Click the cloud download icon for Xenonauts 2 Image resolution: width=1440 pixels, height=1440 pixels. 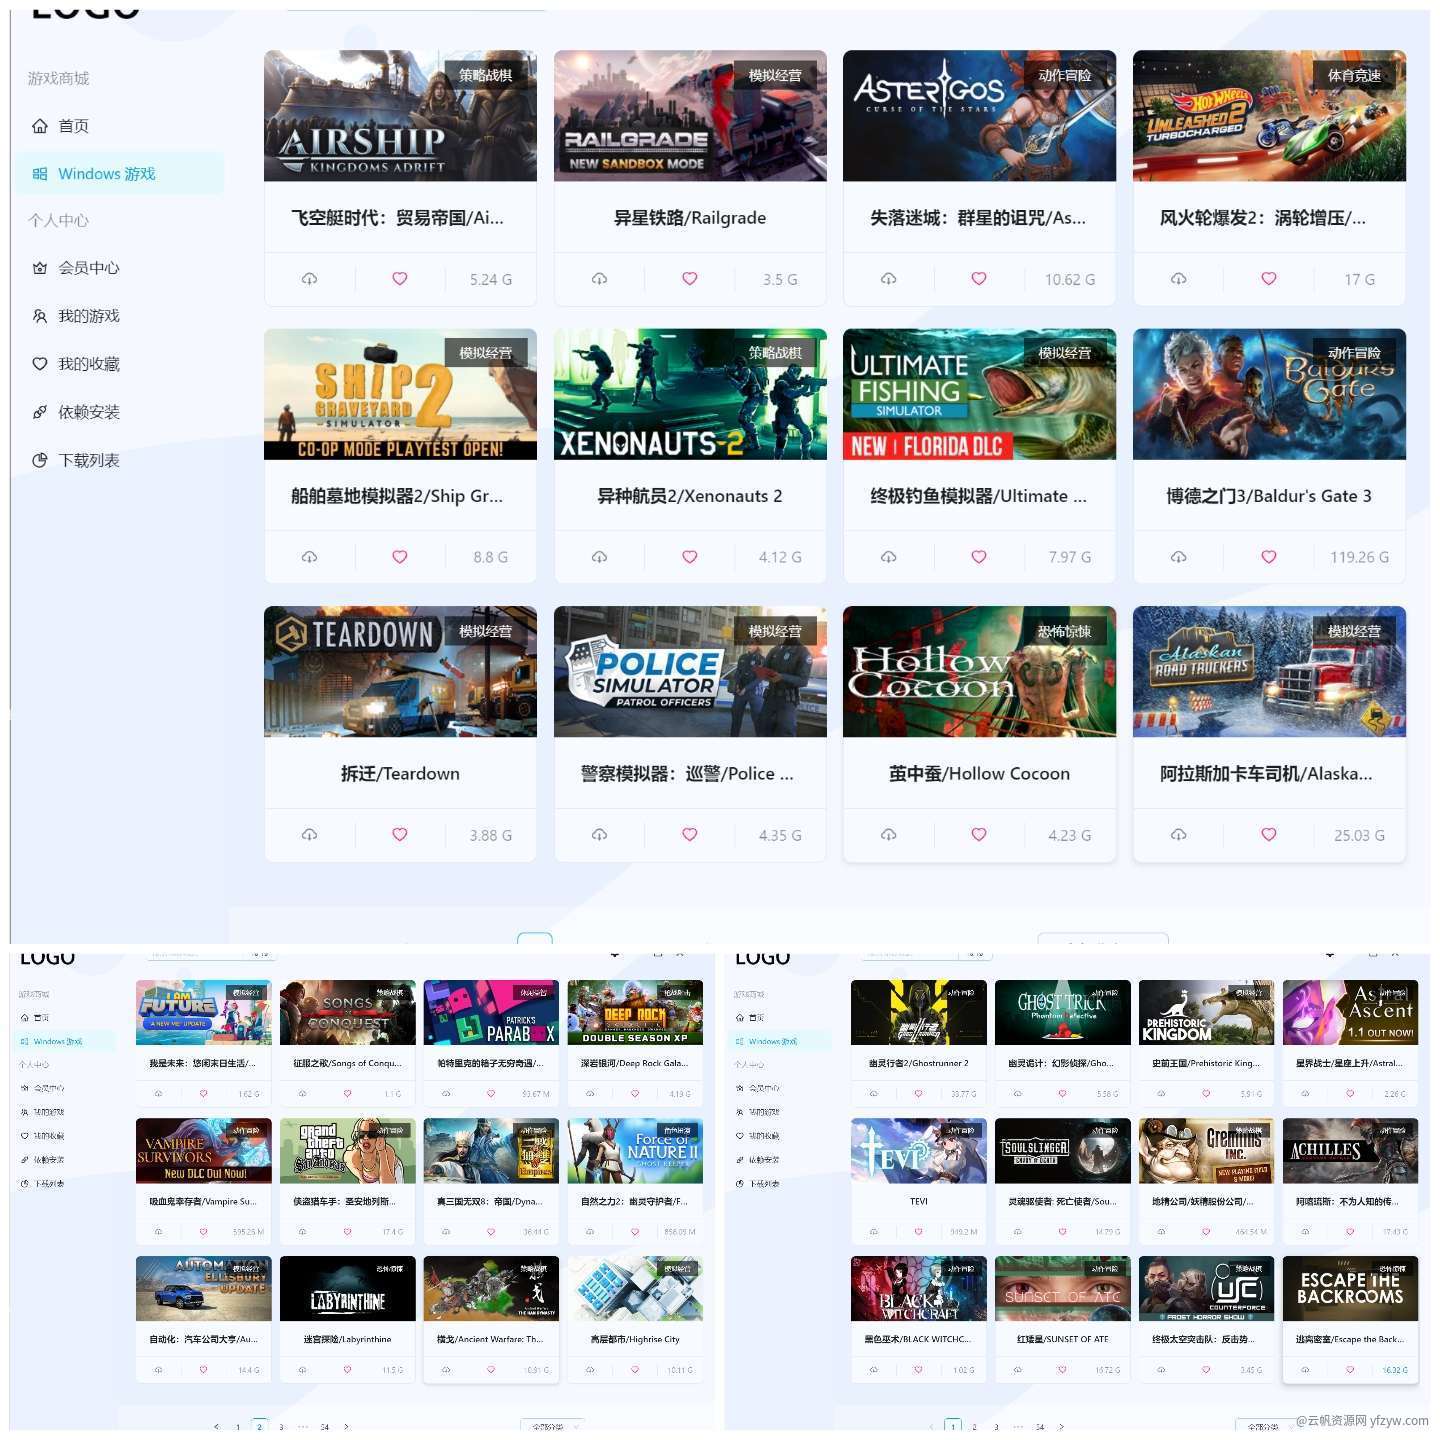tap(599, 557)
